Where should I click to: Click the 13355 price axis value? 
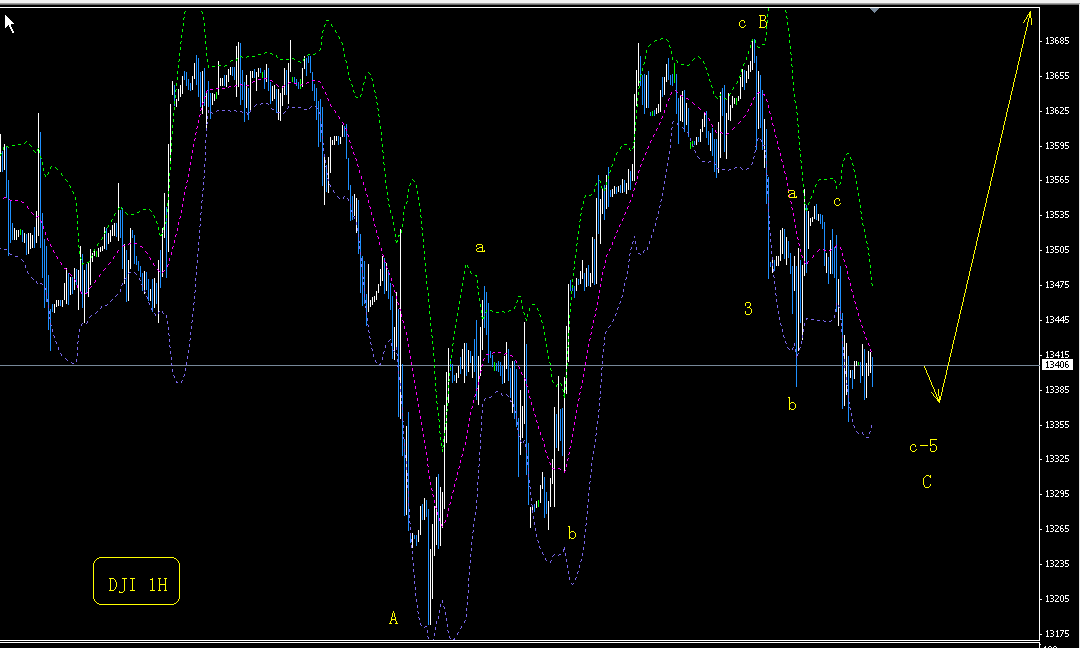pyautogui.click(x=1057, y=424)
